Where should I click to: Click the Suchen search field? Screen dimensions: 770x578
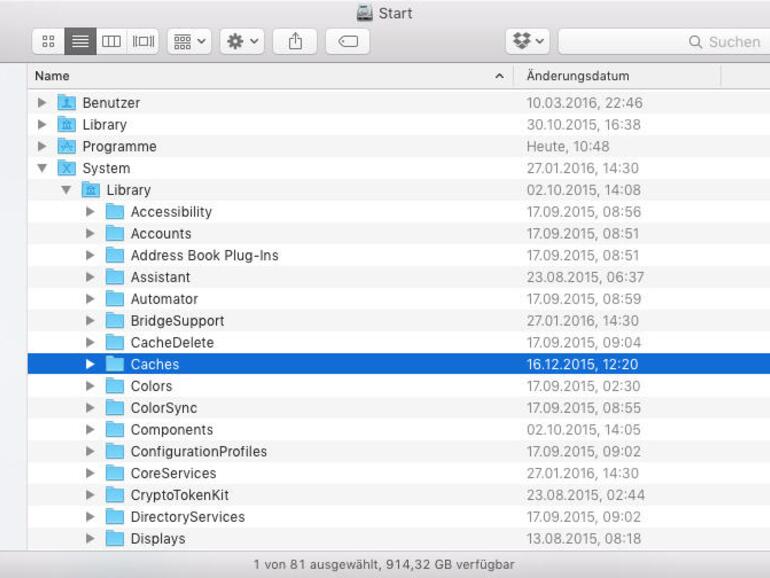[x=660, y=42]
